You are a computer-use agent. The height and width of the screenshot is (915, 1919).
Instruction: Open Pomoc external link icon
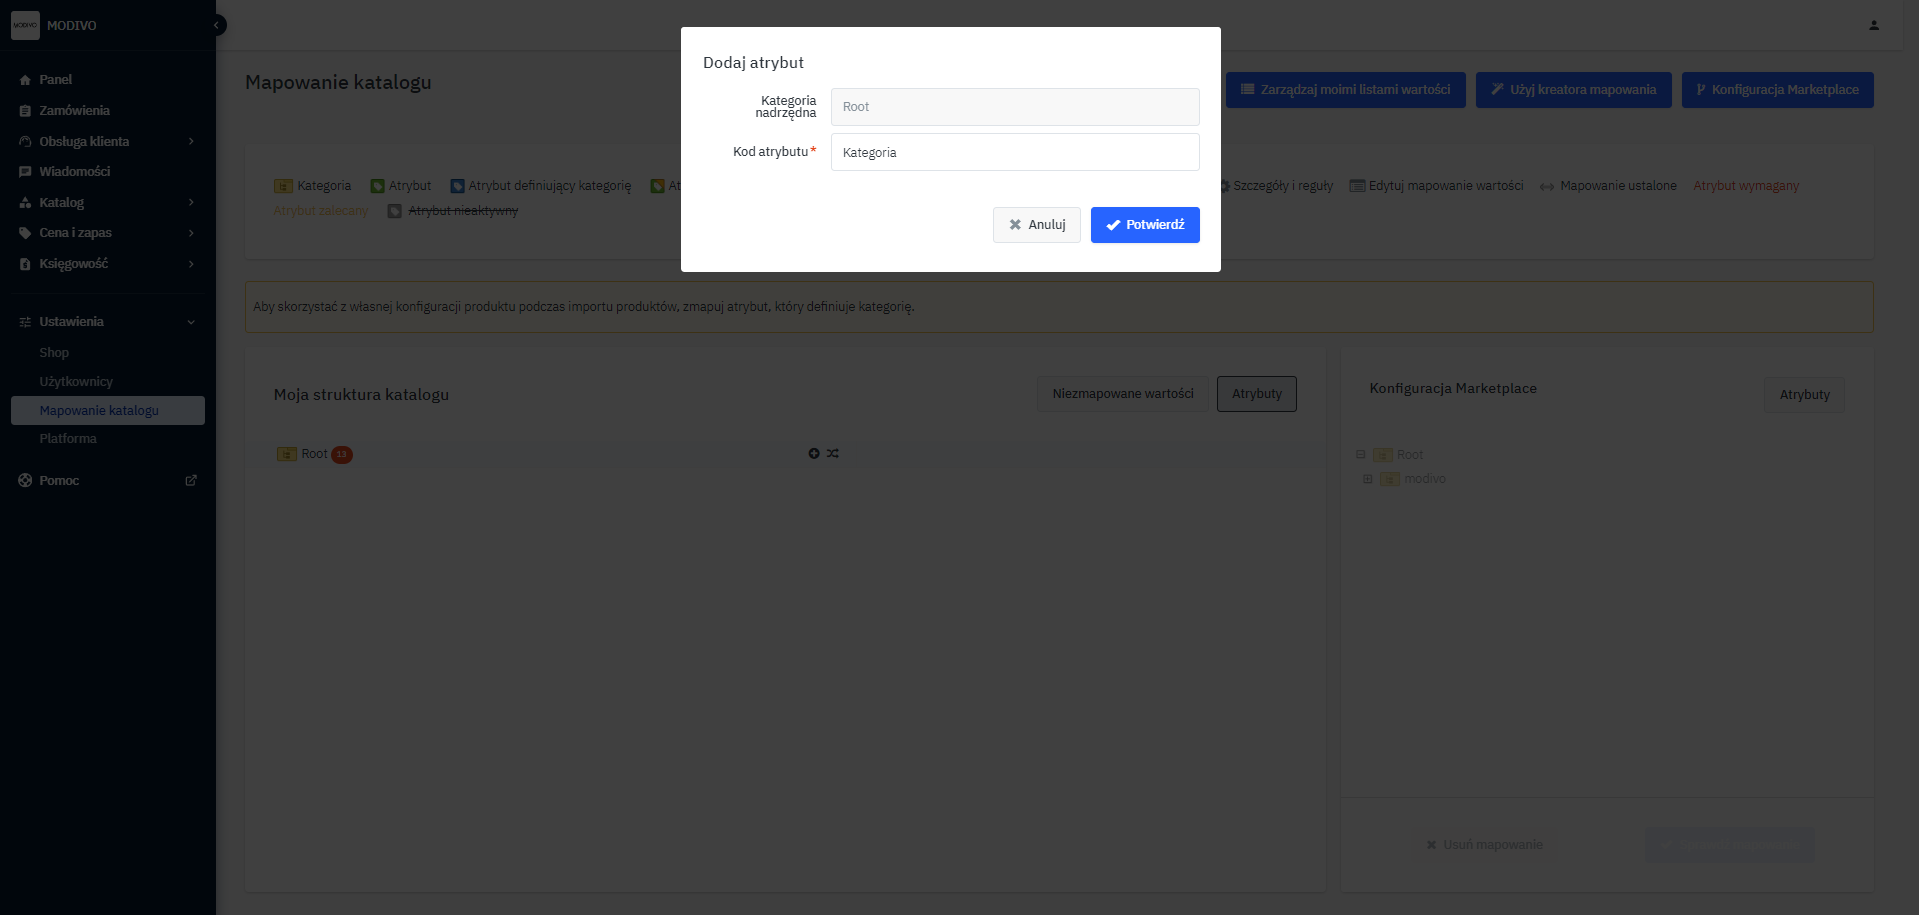click(x=191, y=481)
